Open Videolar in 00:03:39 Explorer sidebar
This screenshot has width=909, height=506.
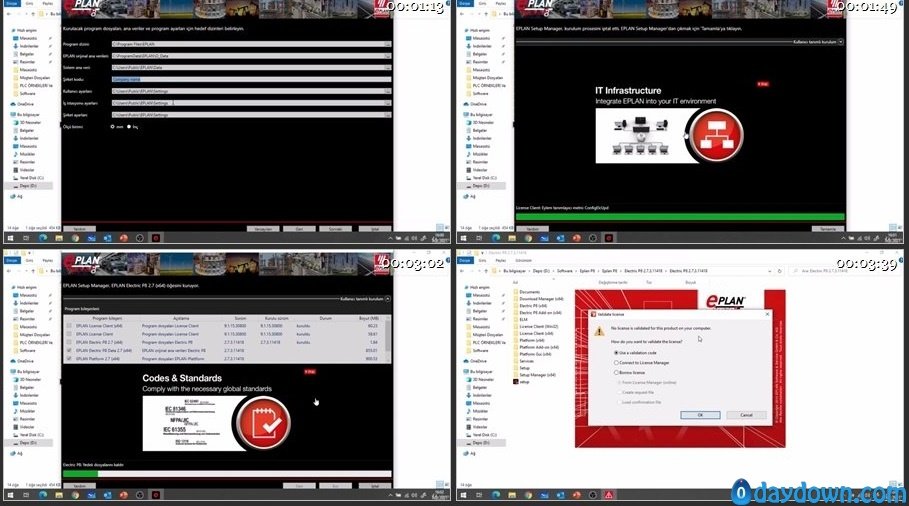(477, 427)
